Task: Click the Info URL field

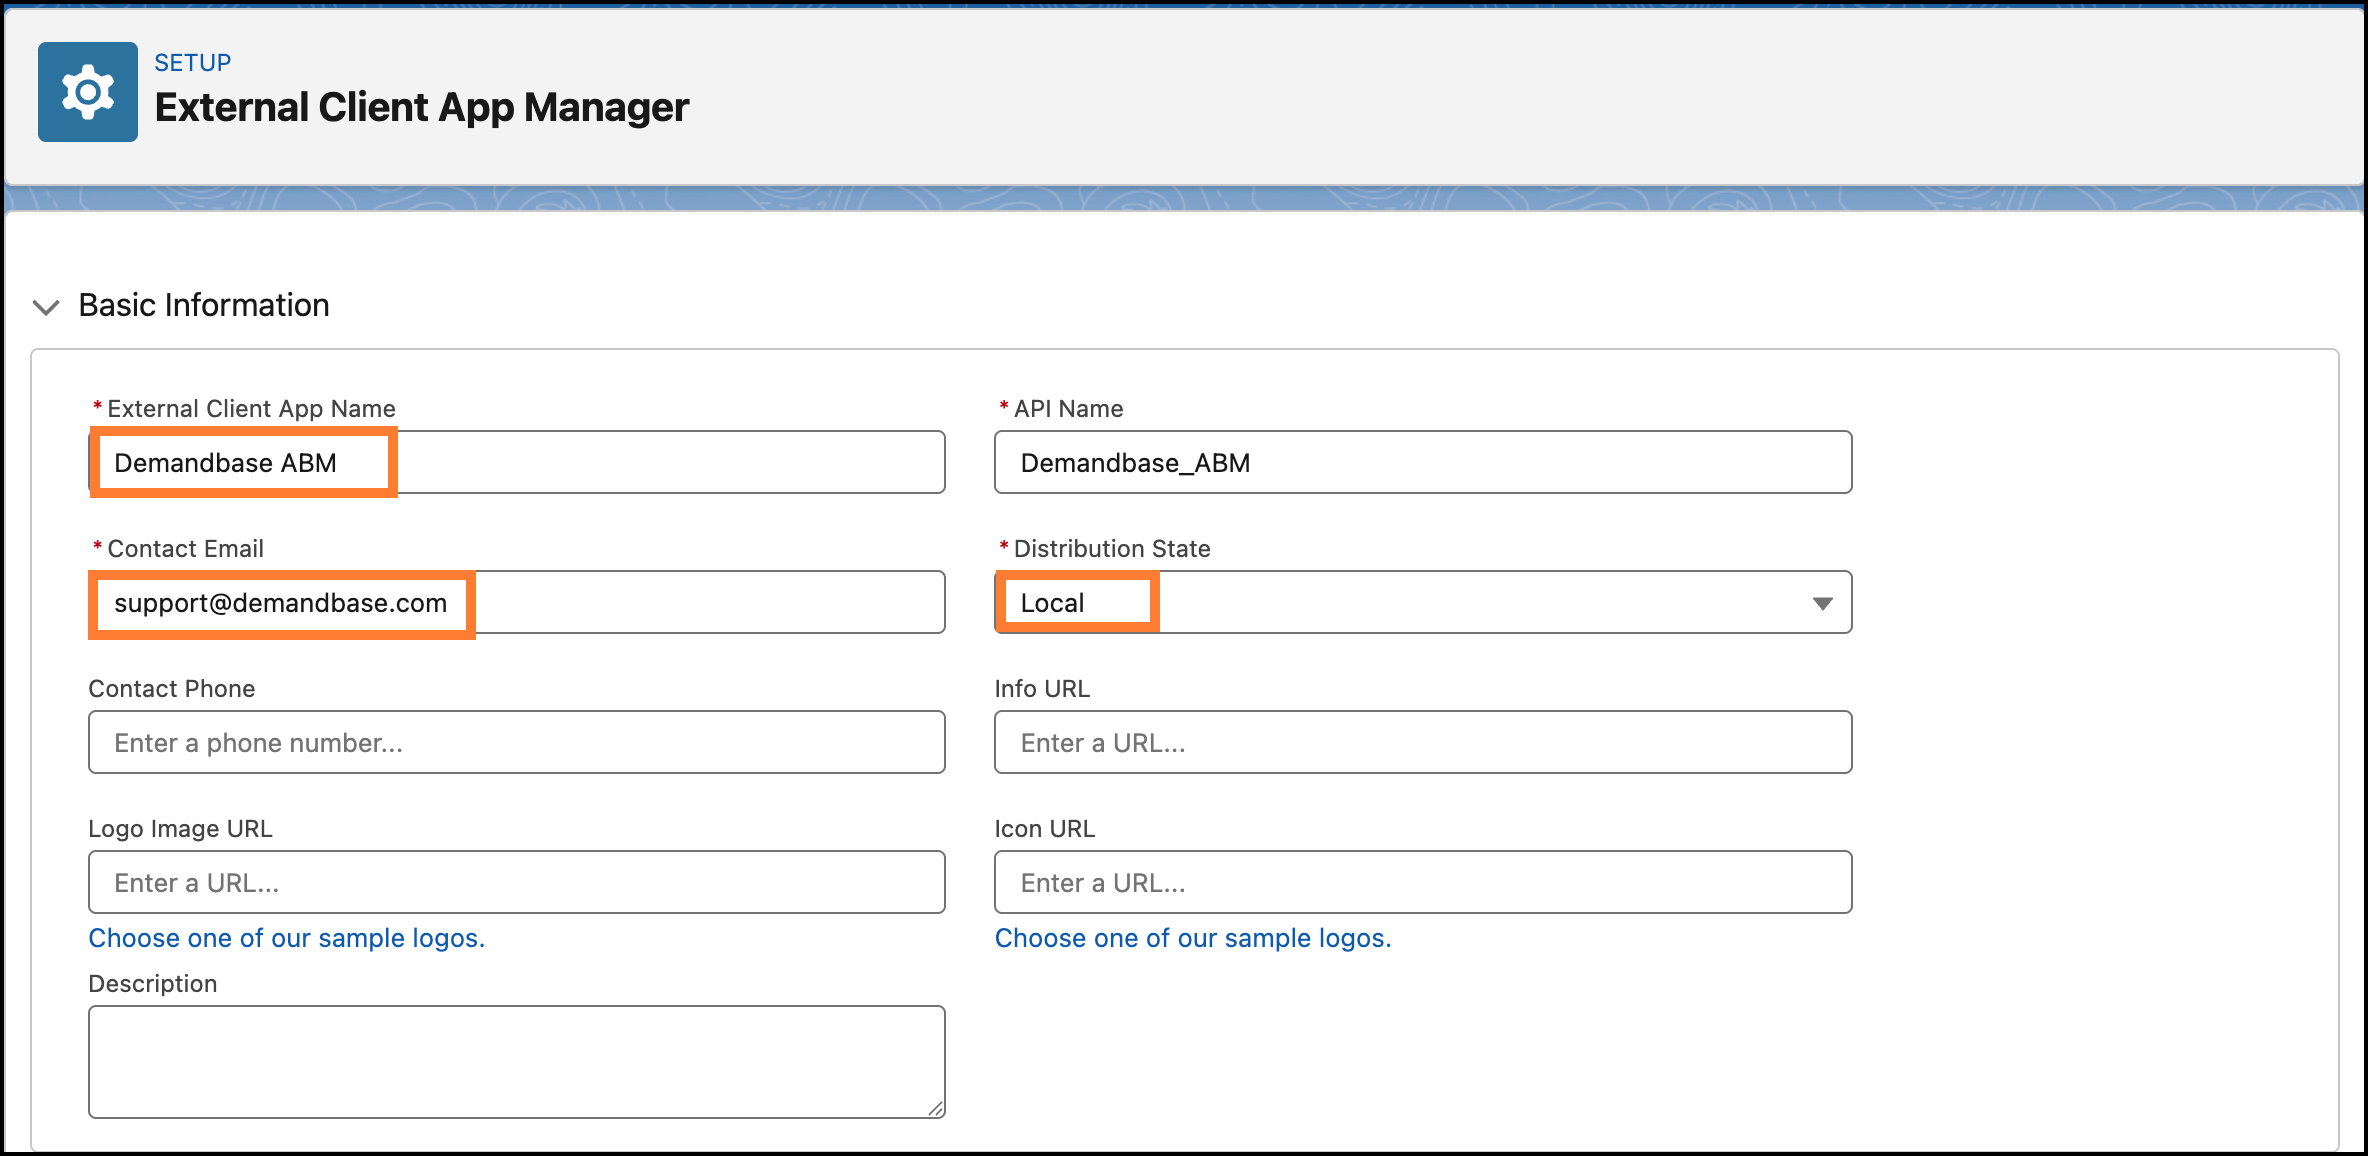Action: pyautogui.click(x=1422, y=742)
